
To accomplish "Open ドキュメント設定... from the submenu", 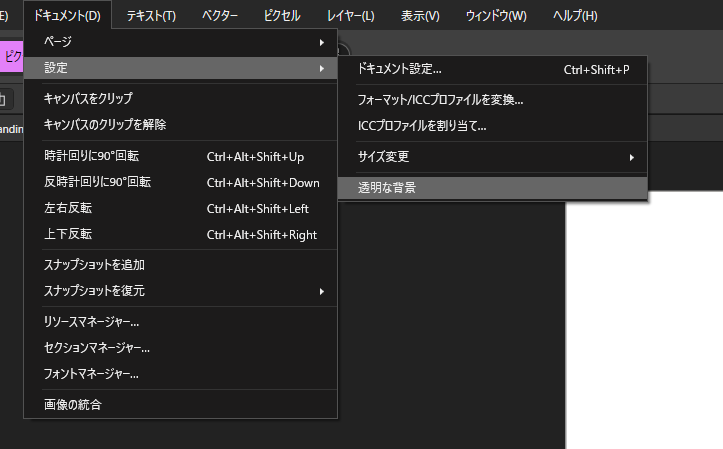I will tap(400, 70).
